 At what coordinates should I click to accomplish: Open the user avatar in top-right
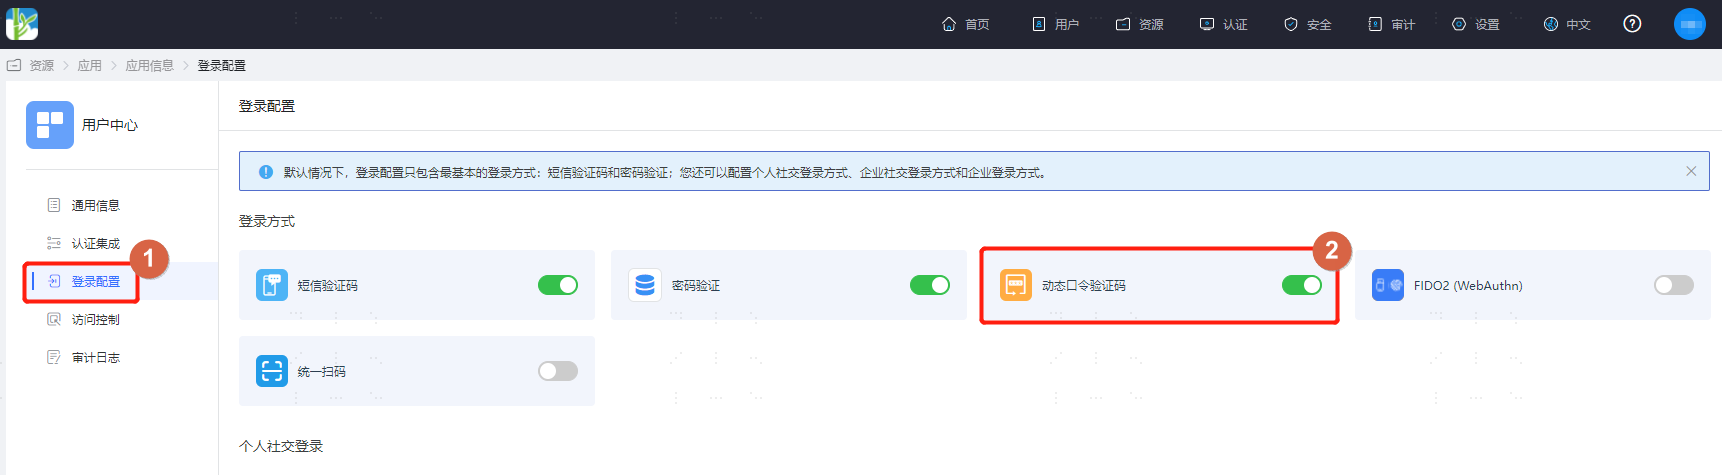click(x=1690, y=24)
